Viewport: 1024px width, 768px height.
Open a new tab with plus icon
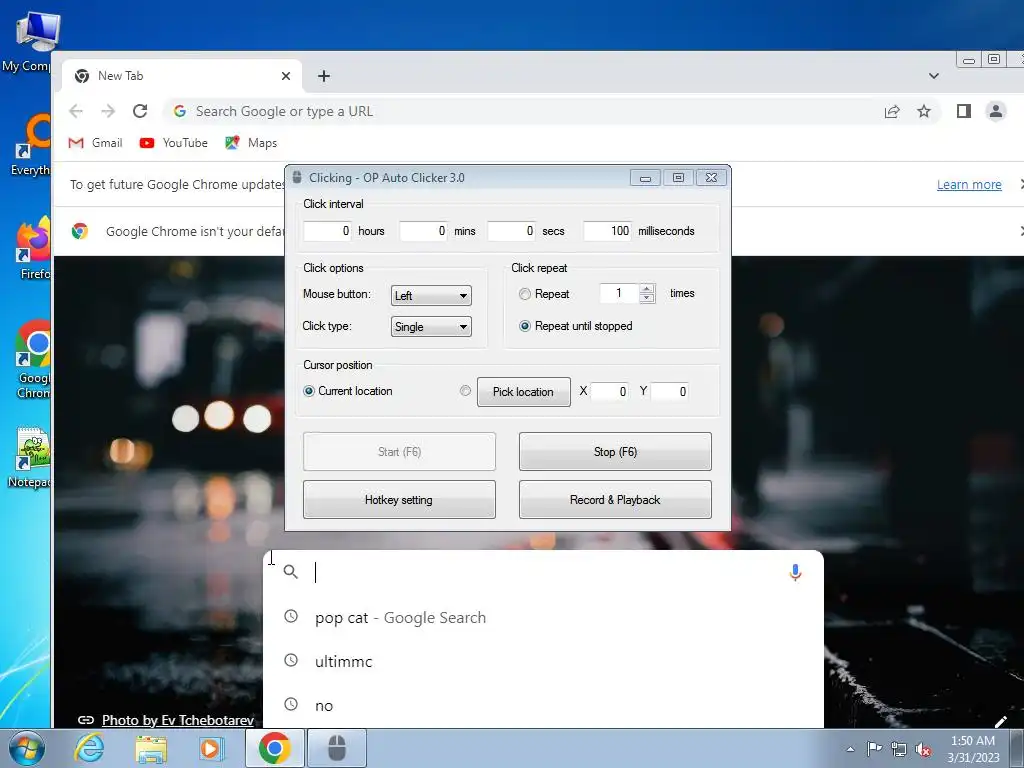pos(324,76)
